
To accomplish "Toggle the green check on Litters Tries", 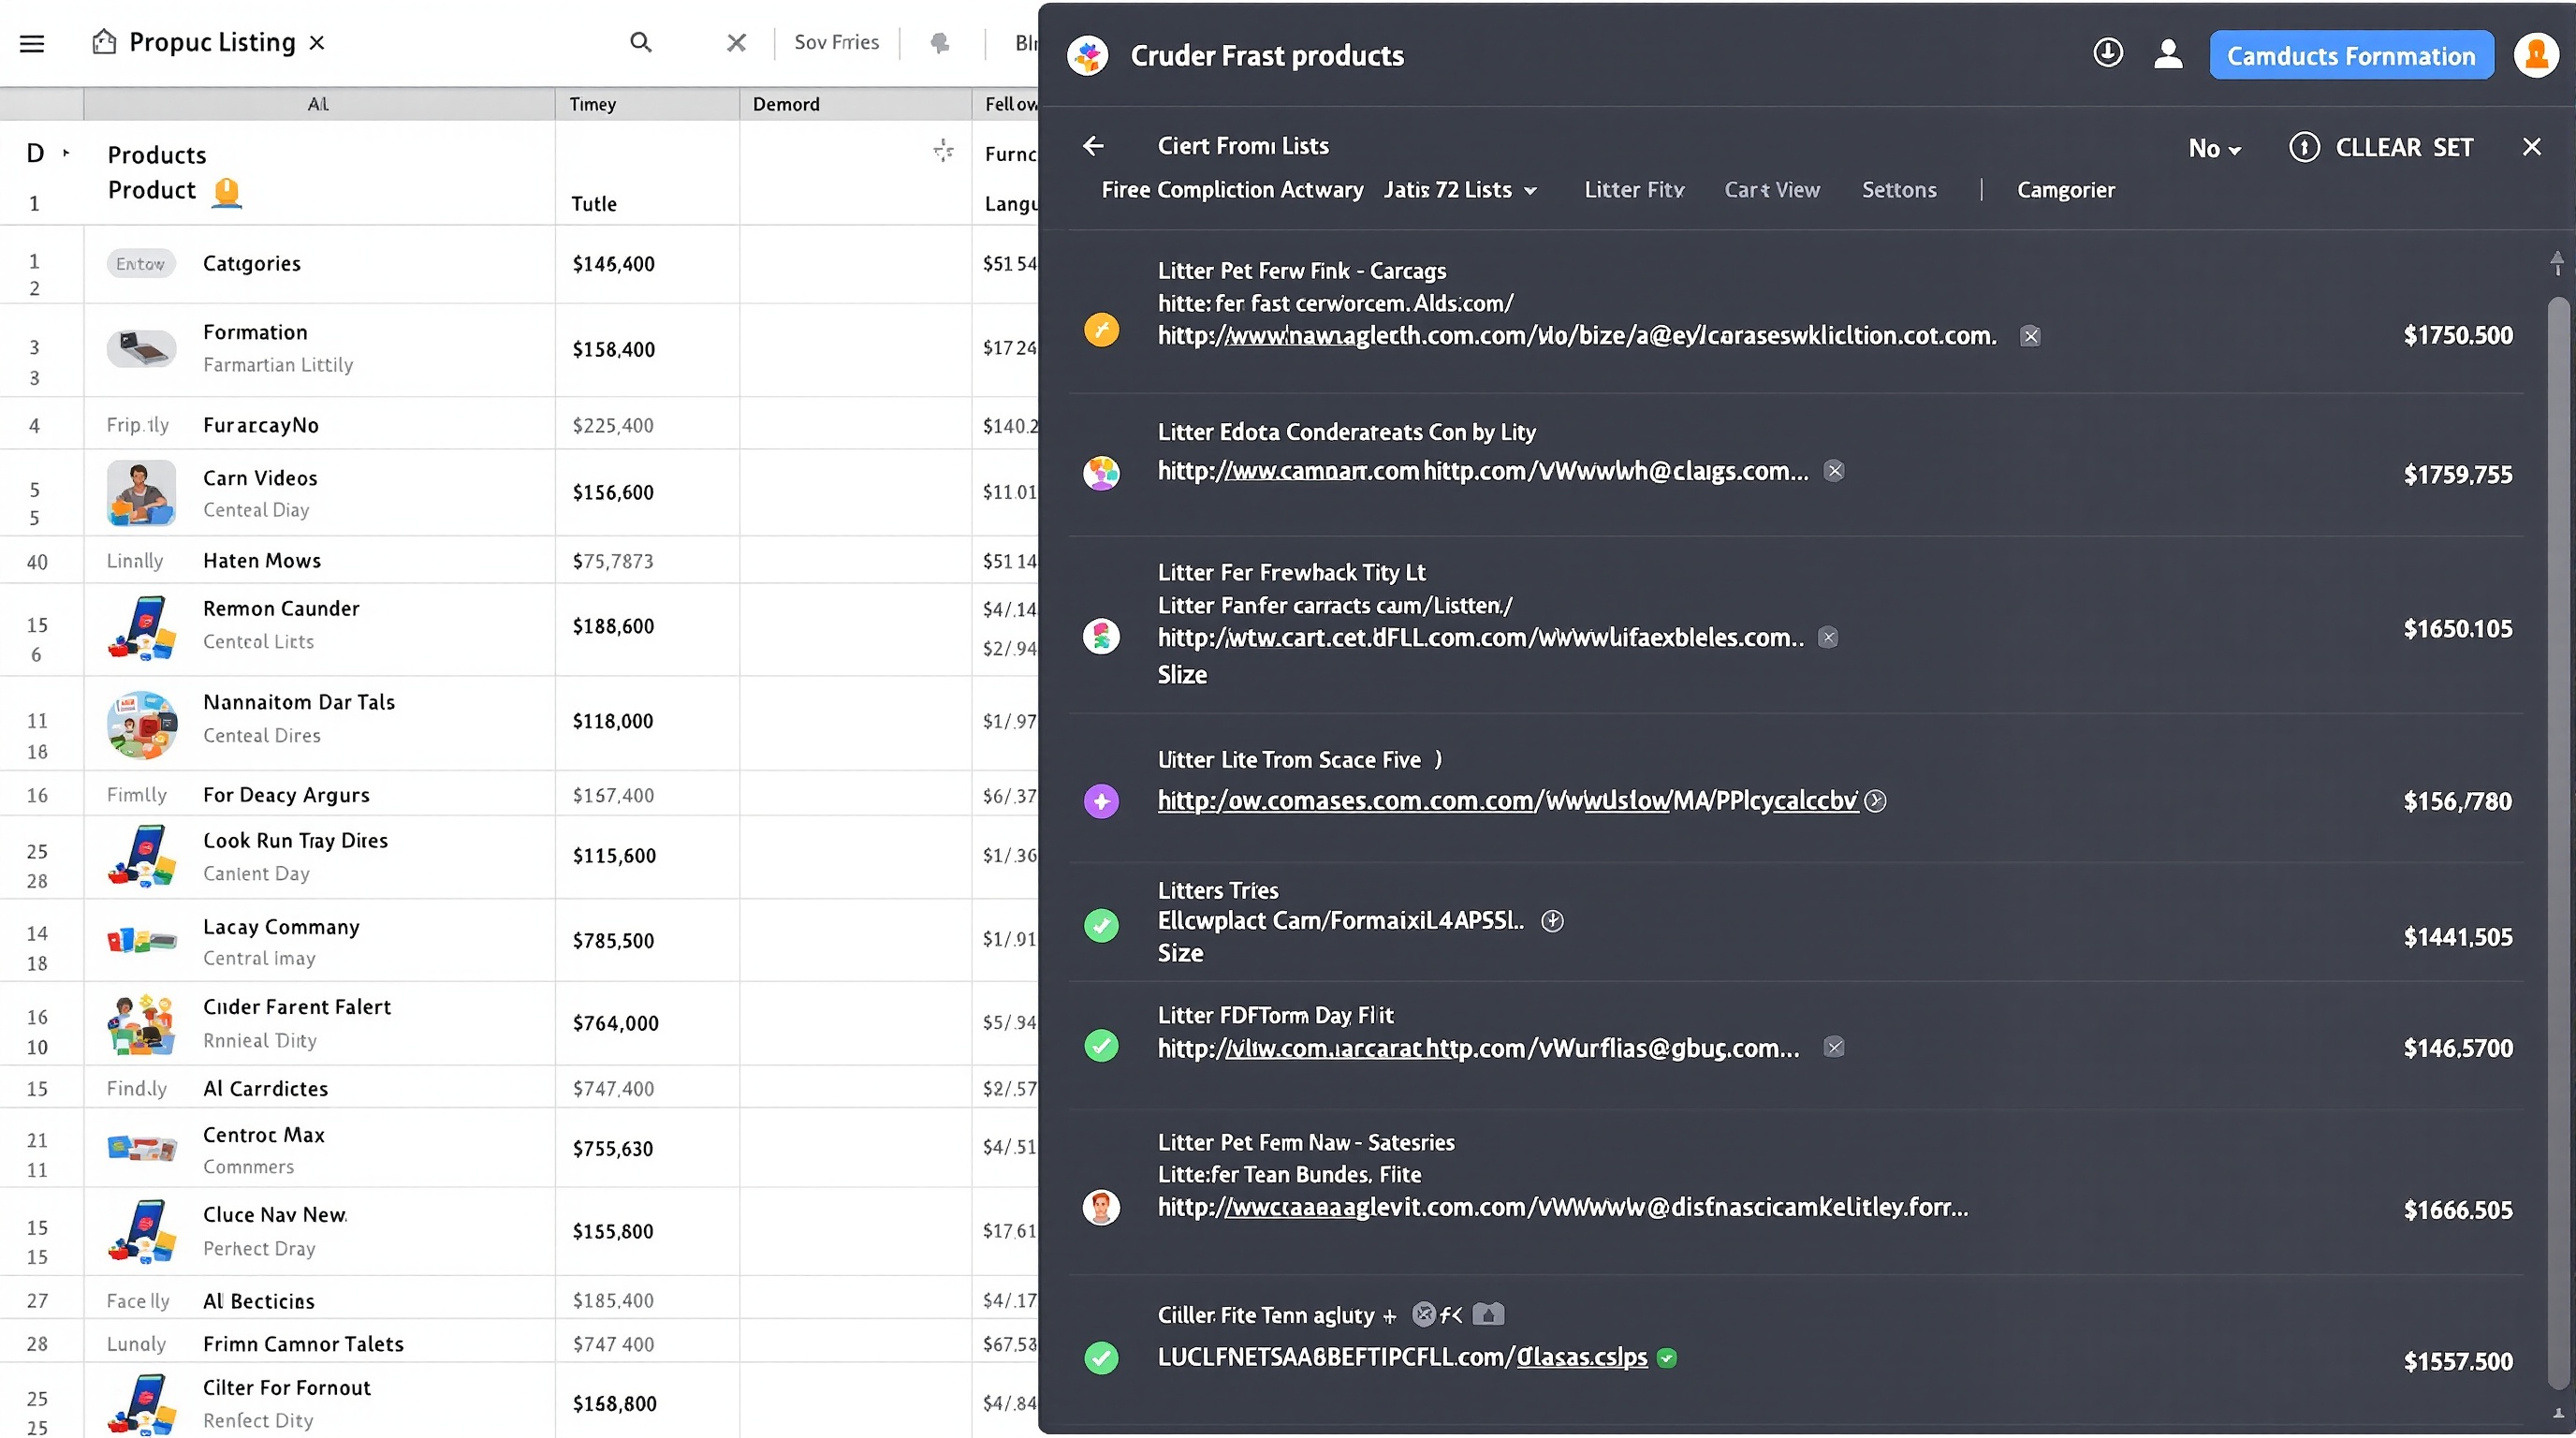I will (x=1101, y=925).
